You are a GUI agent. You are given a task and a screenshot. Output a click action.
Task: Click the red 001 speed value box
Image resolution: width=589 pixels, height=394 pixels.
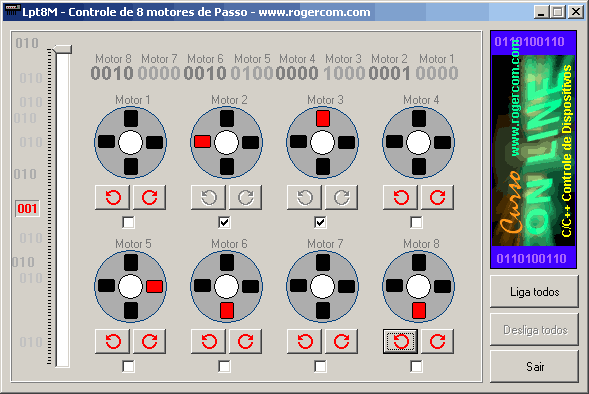[x=27, y=208]
